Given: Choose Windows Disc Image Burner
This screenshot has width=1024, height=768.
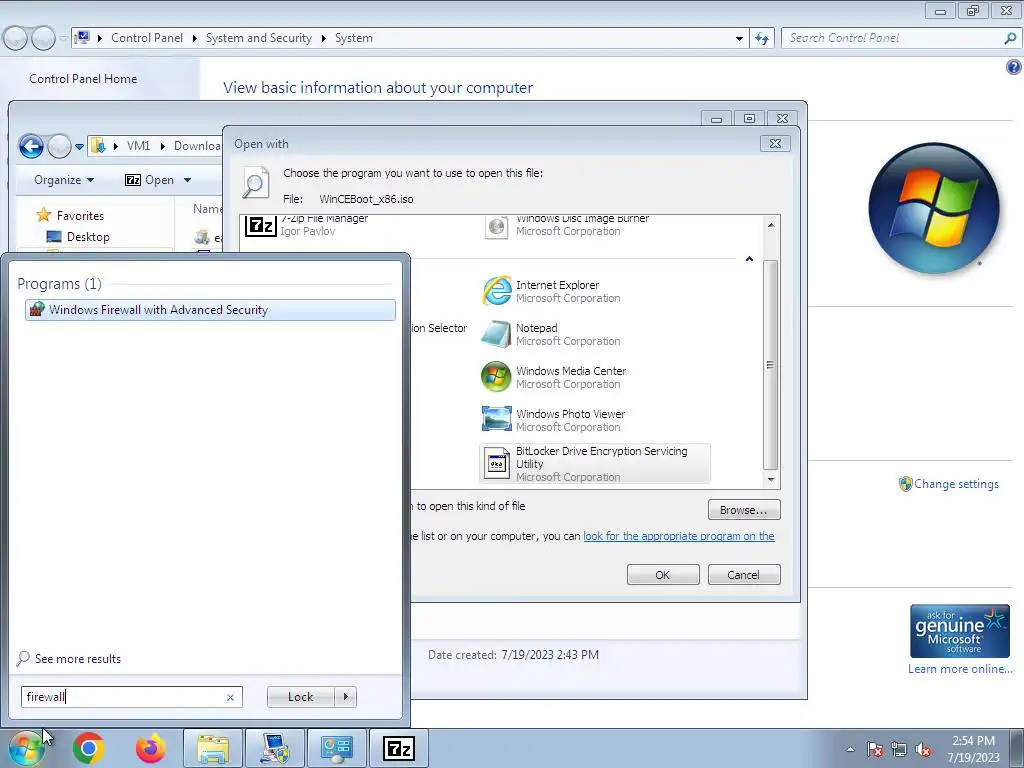Looking at the screenshot, I should point(567,225).
